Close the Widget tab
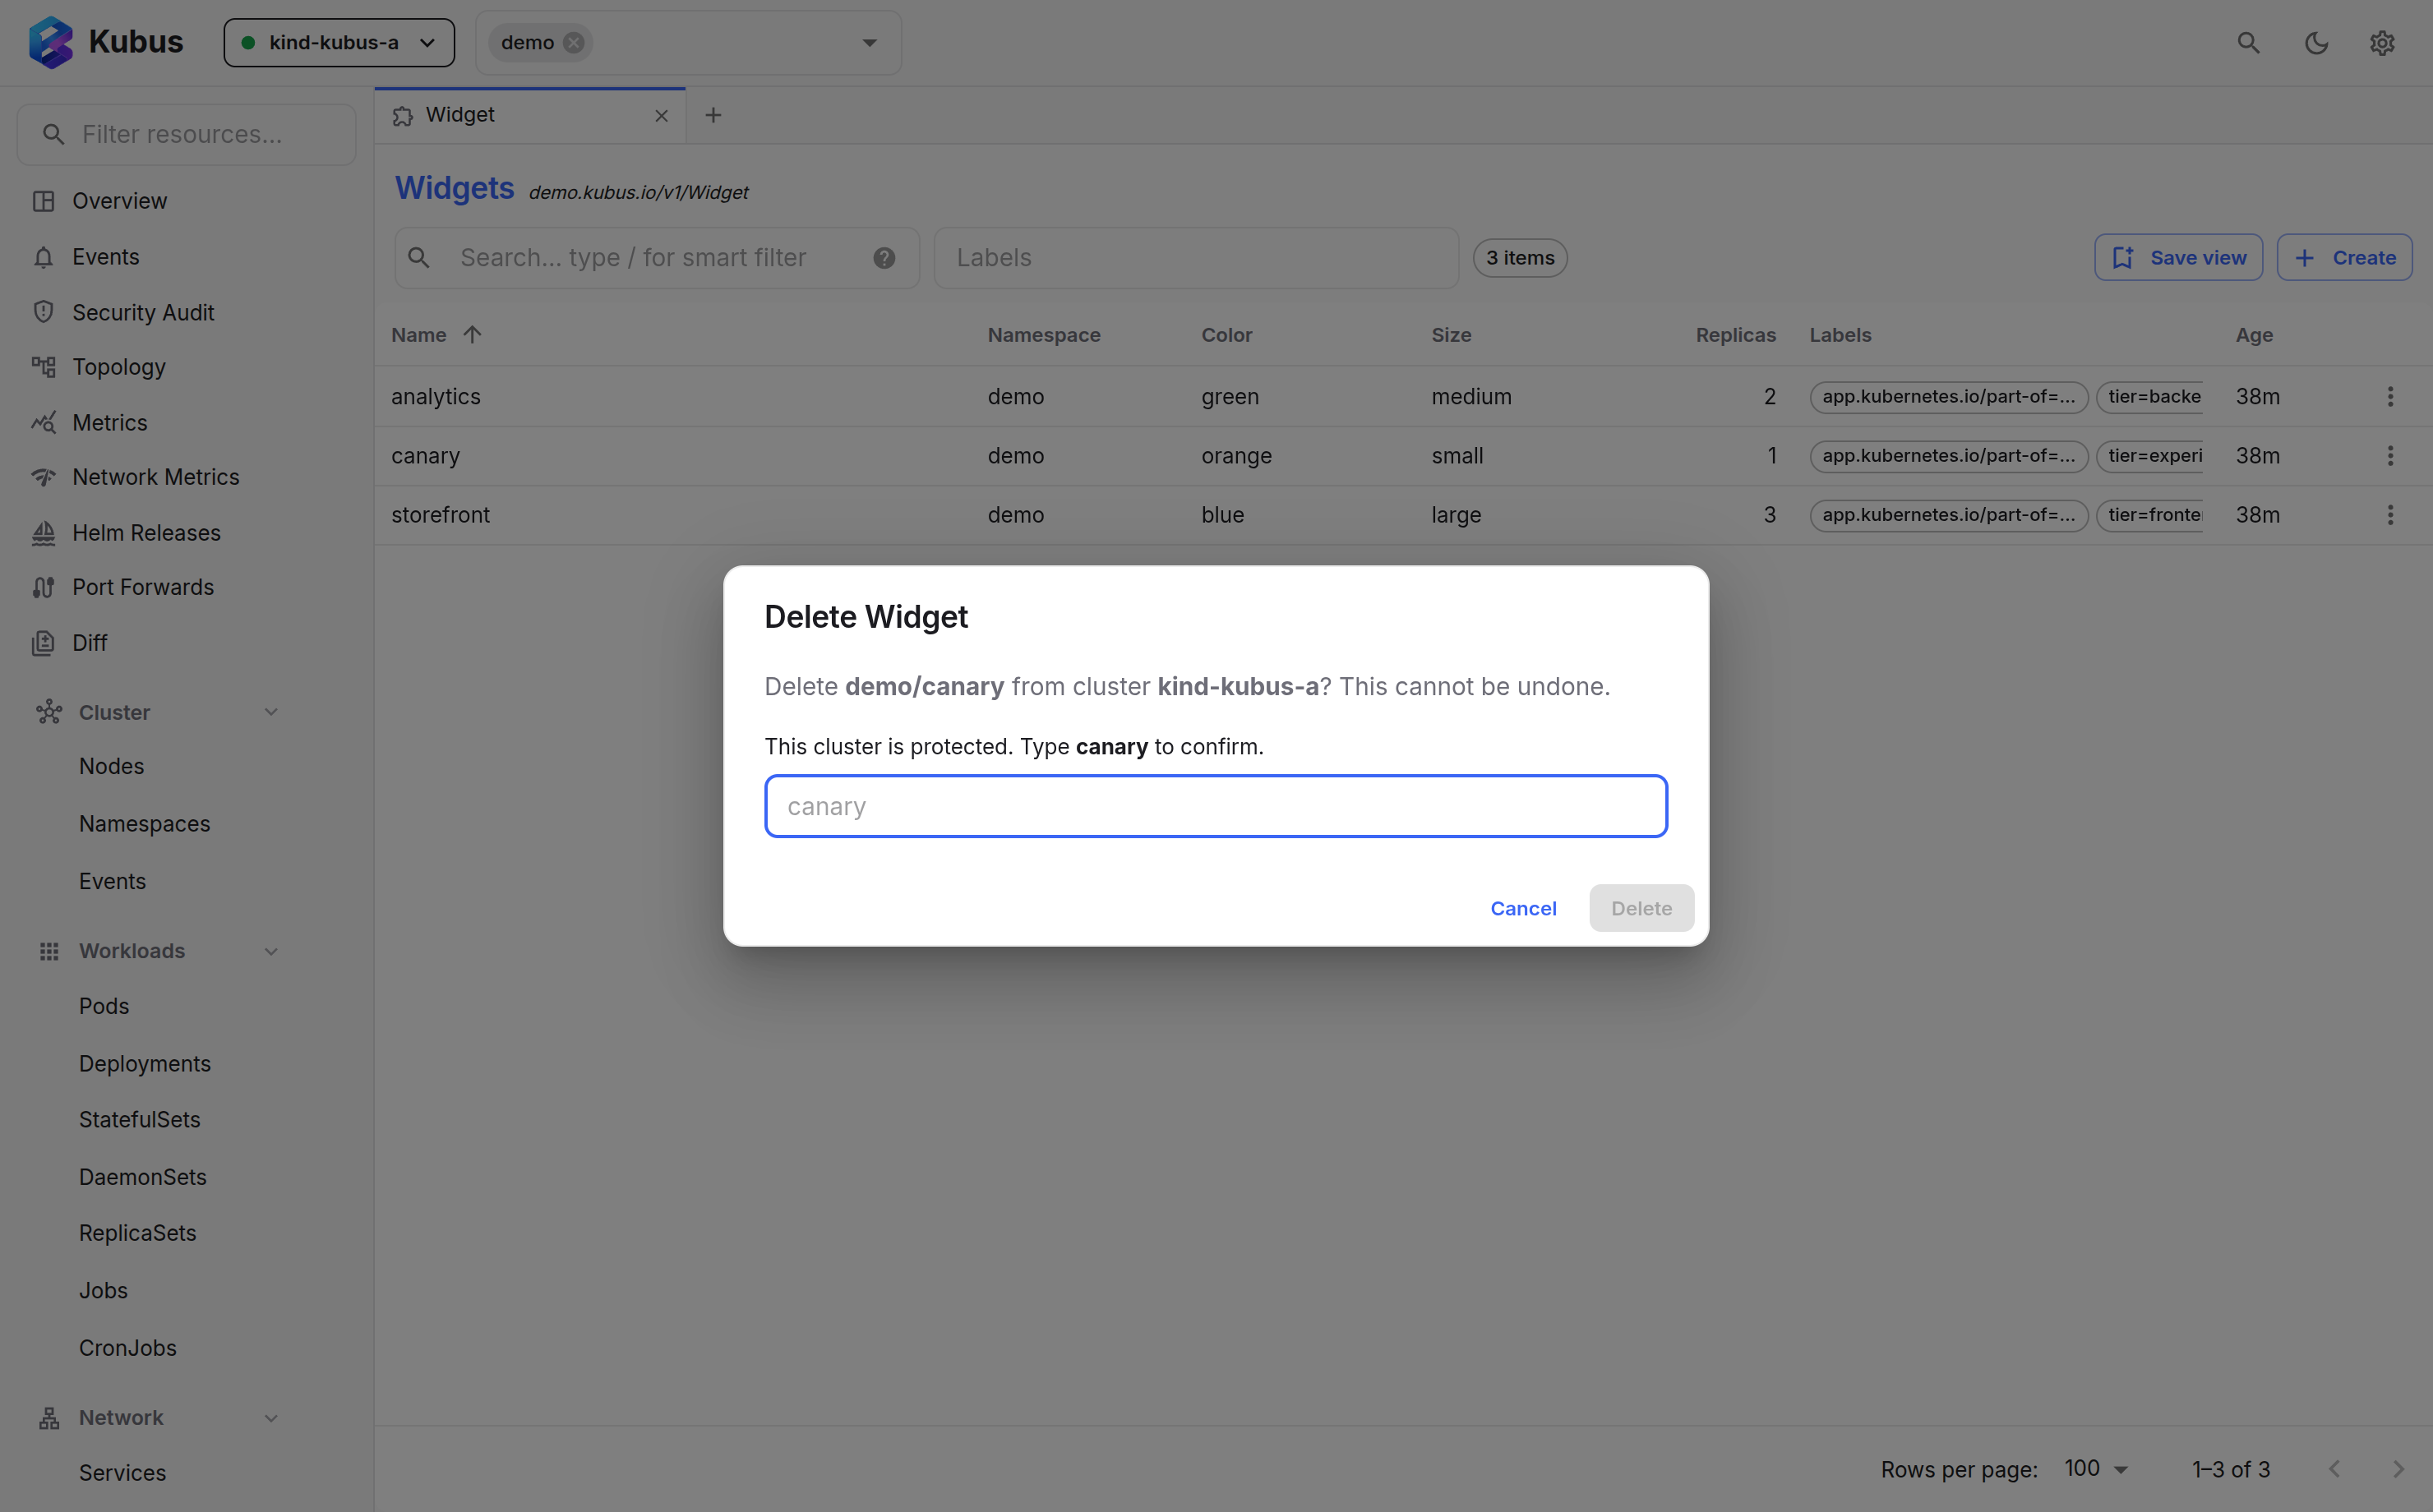Viewport: 2433px width, 1512px height. coord(661,116)
